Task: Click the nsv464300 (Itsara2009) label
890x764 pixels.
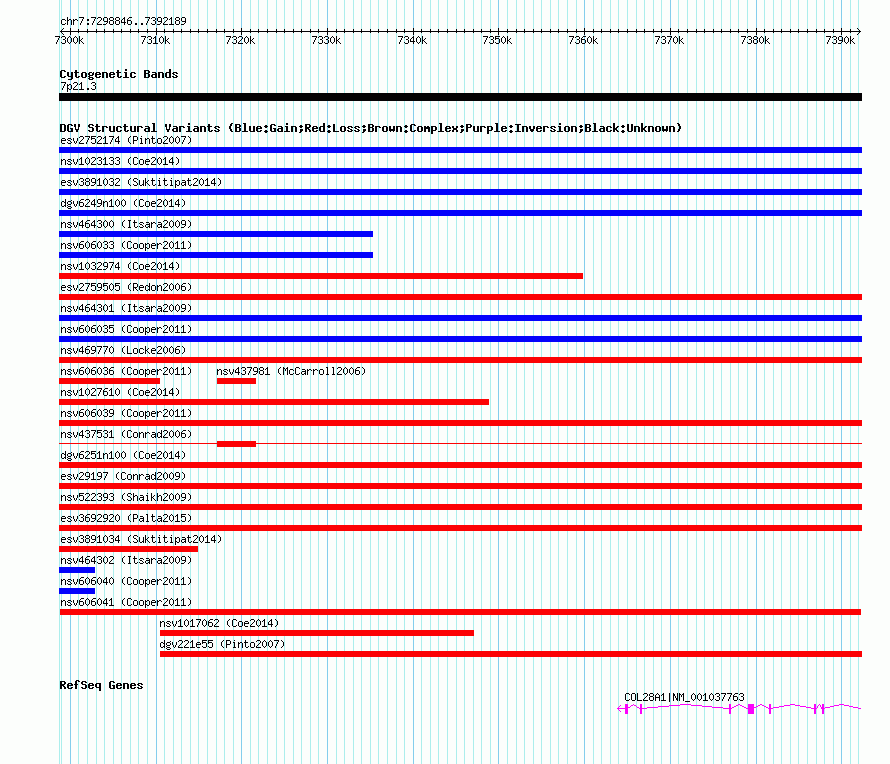Action: (126, 224)
